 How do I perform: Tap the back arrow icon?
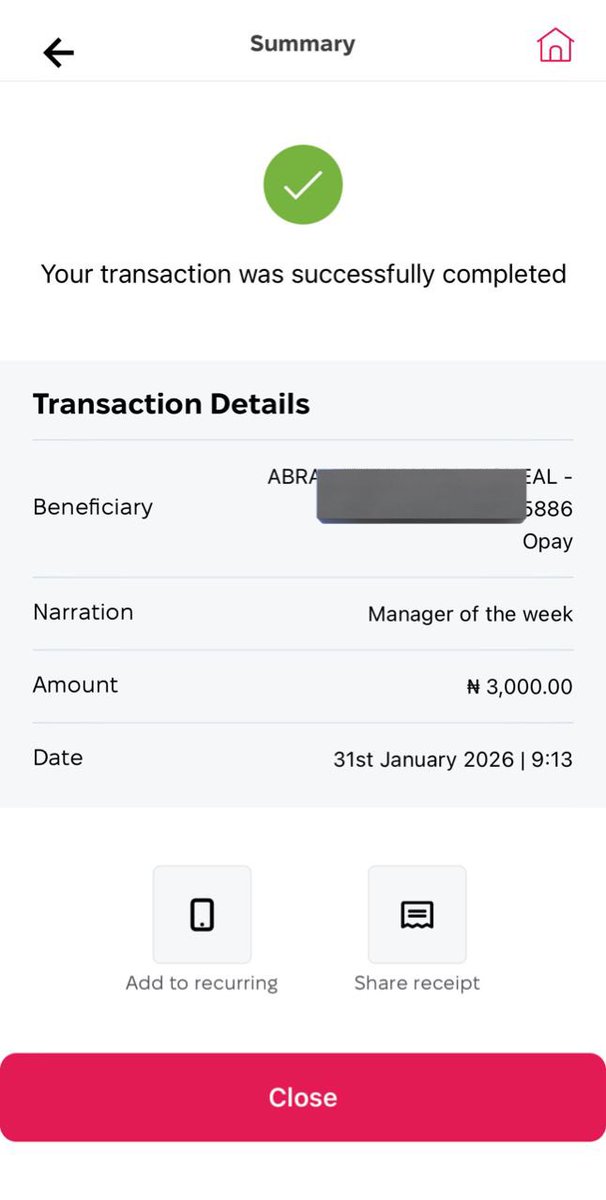tap(59, 52)
